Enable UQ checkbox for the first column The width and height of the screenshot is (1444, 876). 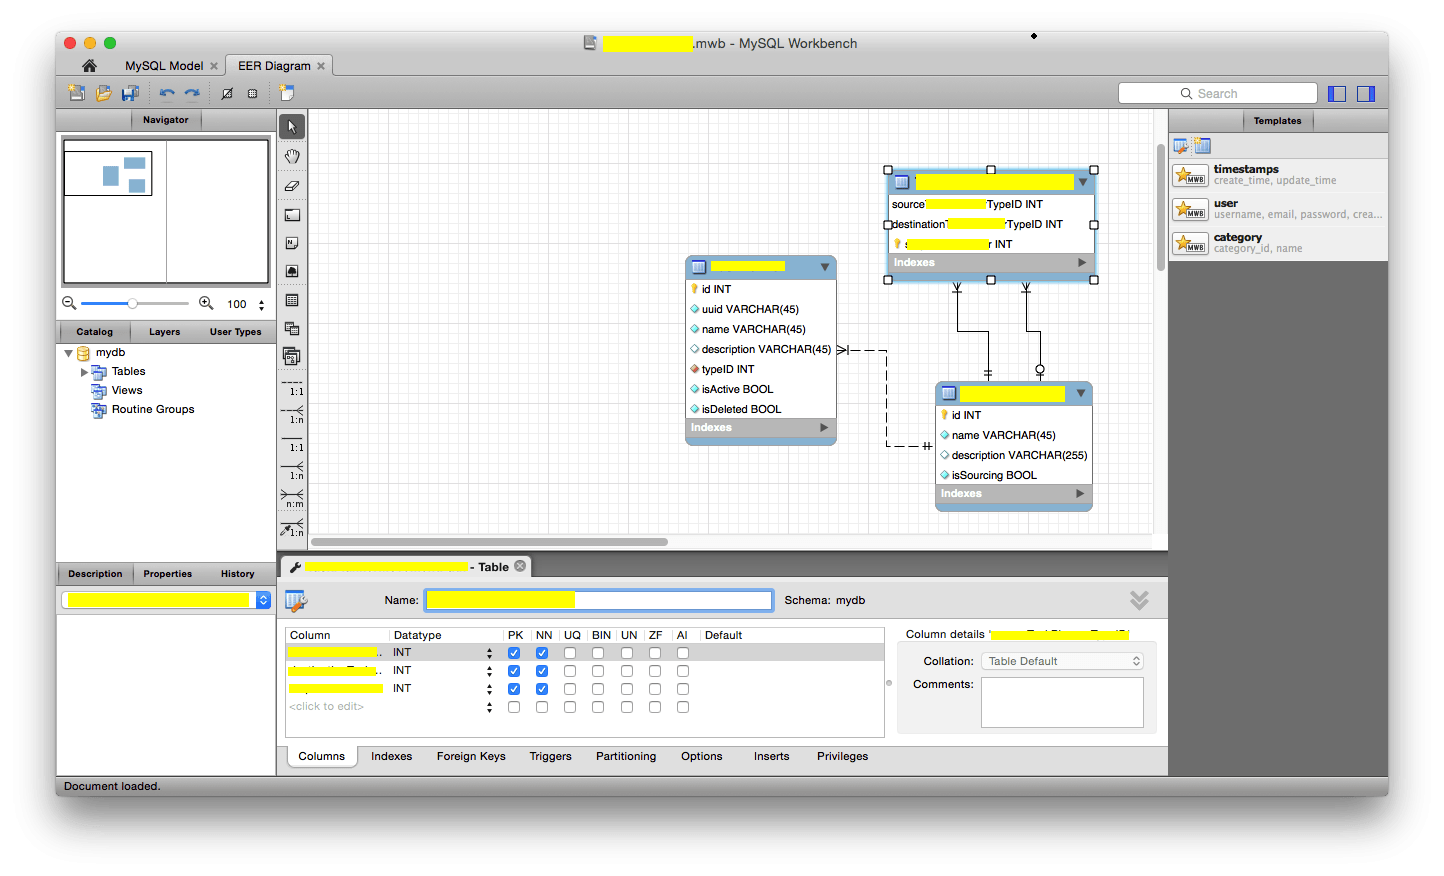coord(571,652)
